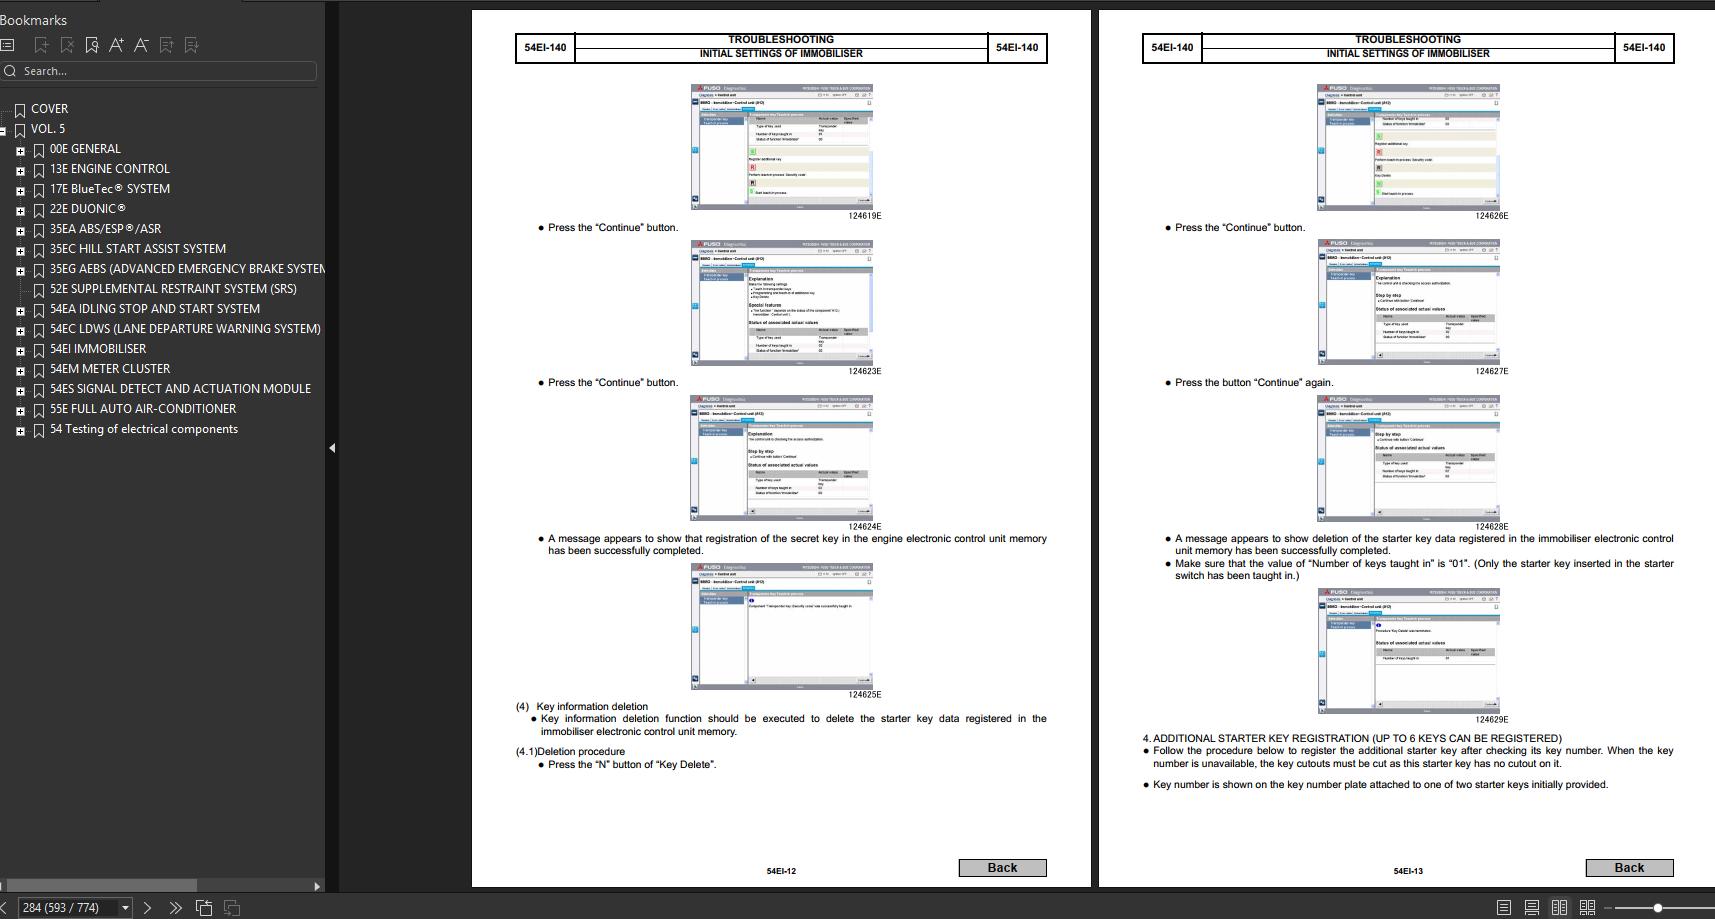Click screenshot figure 124625E

click(781, 626)
